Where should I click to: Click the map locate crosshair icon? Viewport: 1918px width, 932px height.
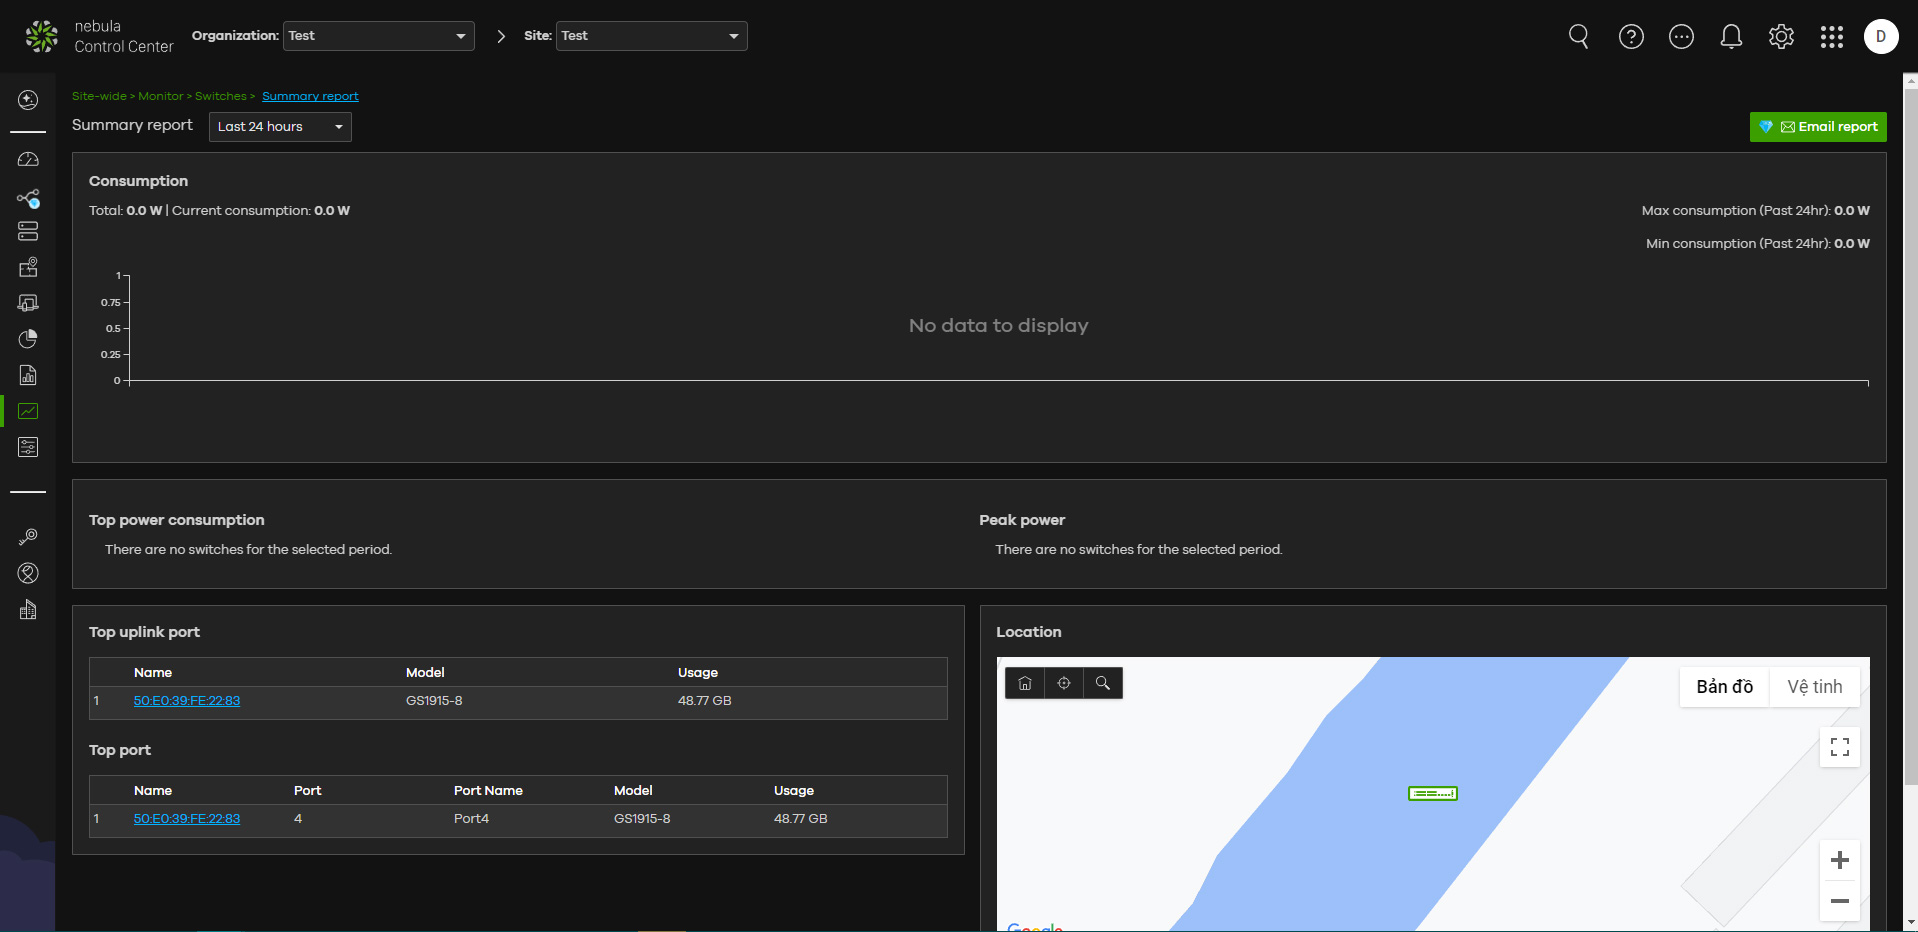coord(1064,683)
